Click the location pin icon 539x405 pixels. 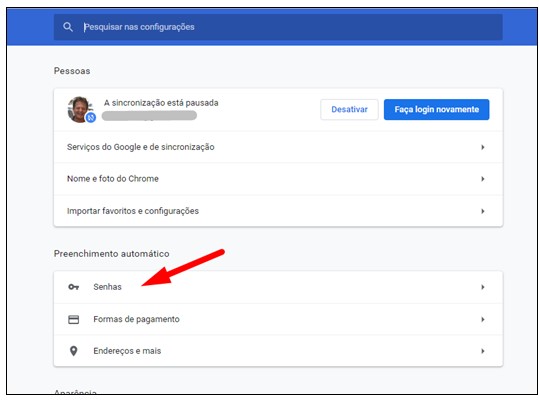[x=73, y=351]
